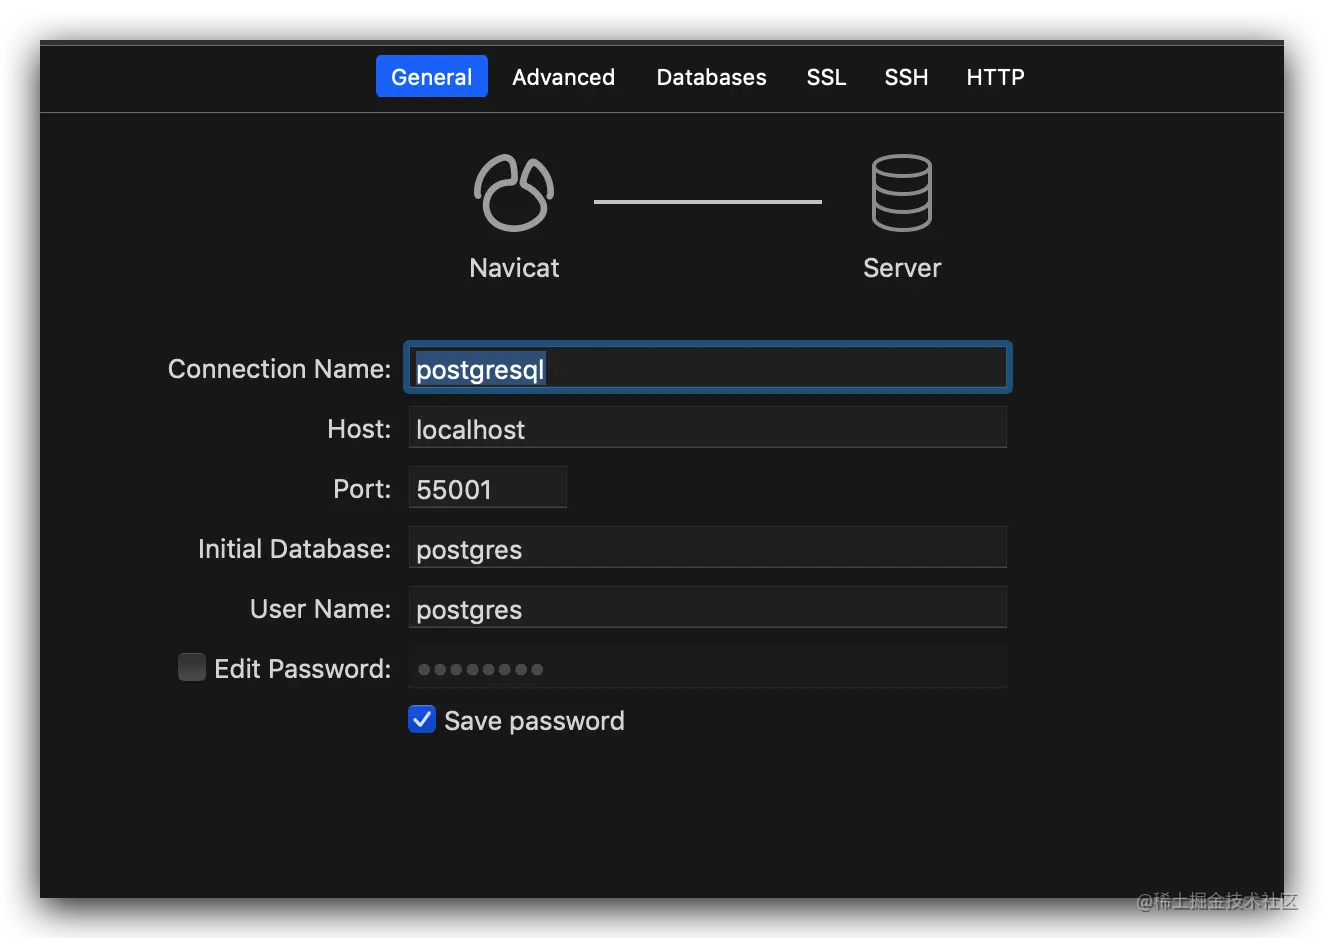Image resolution: width=1324 pixels, height=938 pixels.
Task: Click the Navicat label text
Action: pyautogui.click(x=514, y=268)
